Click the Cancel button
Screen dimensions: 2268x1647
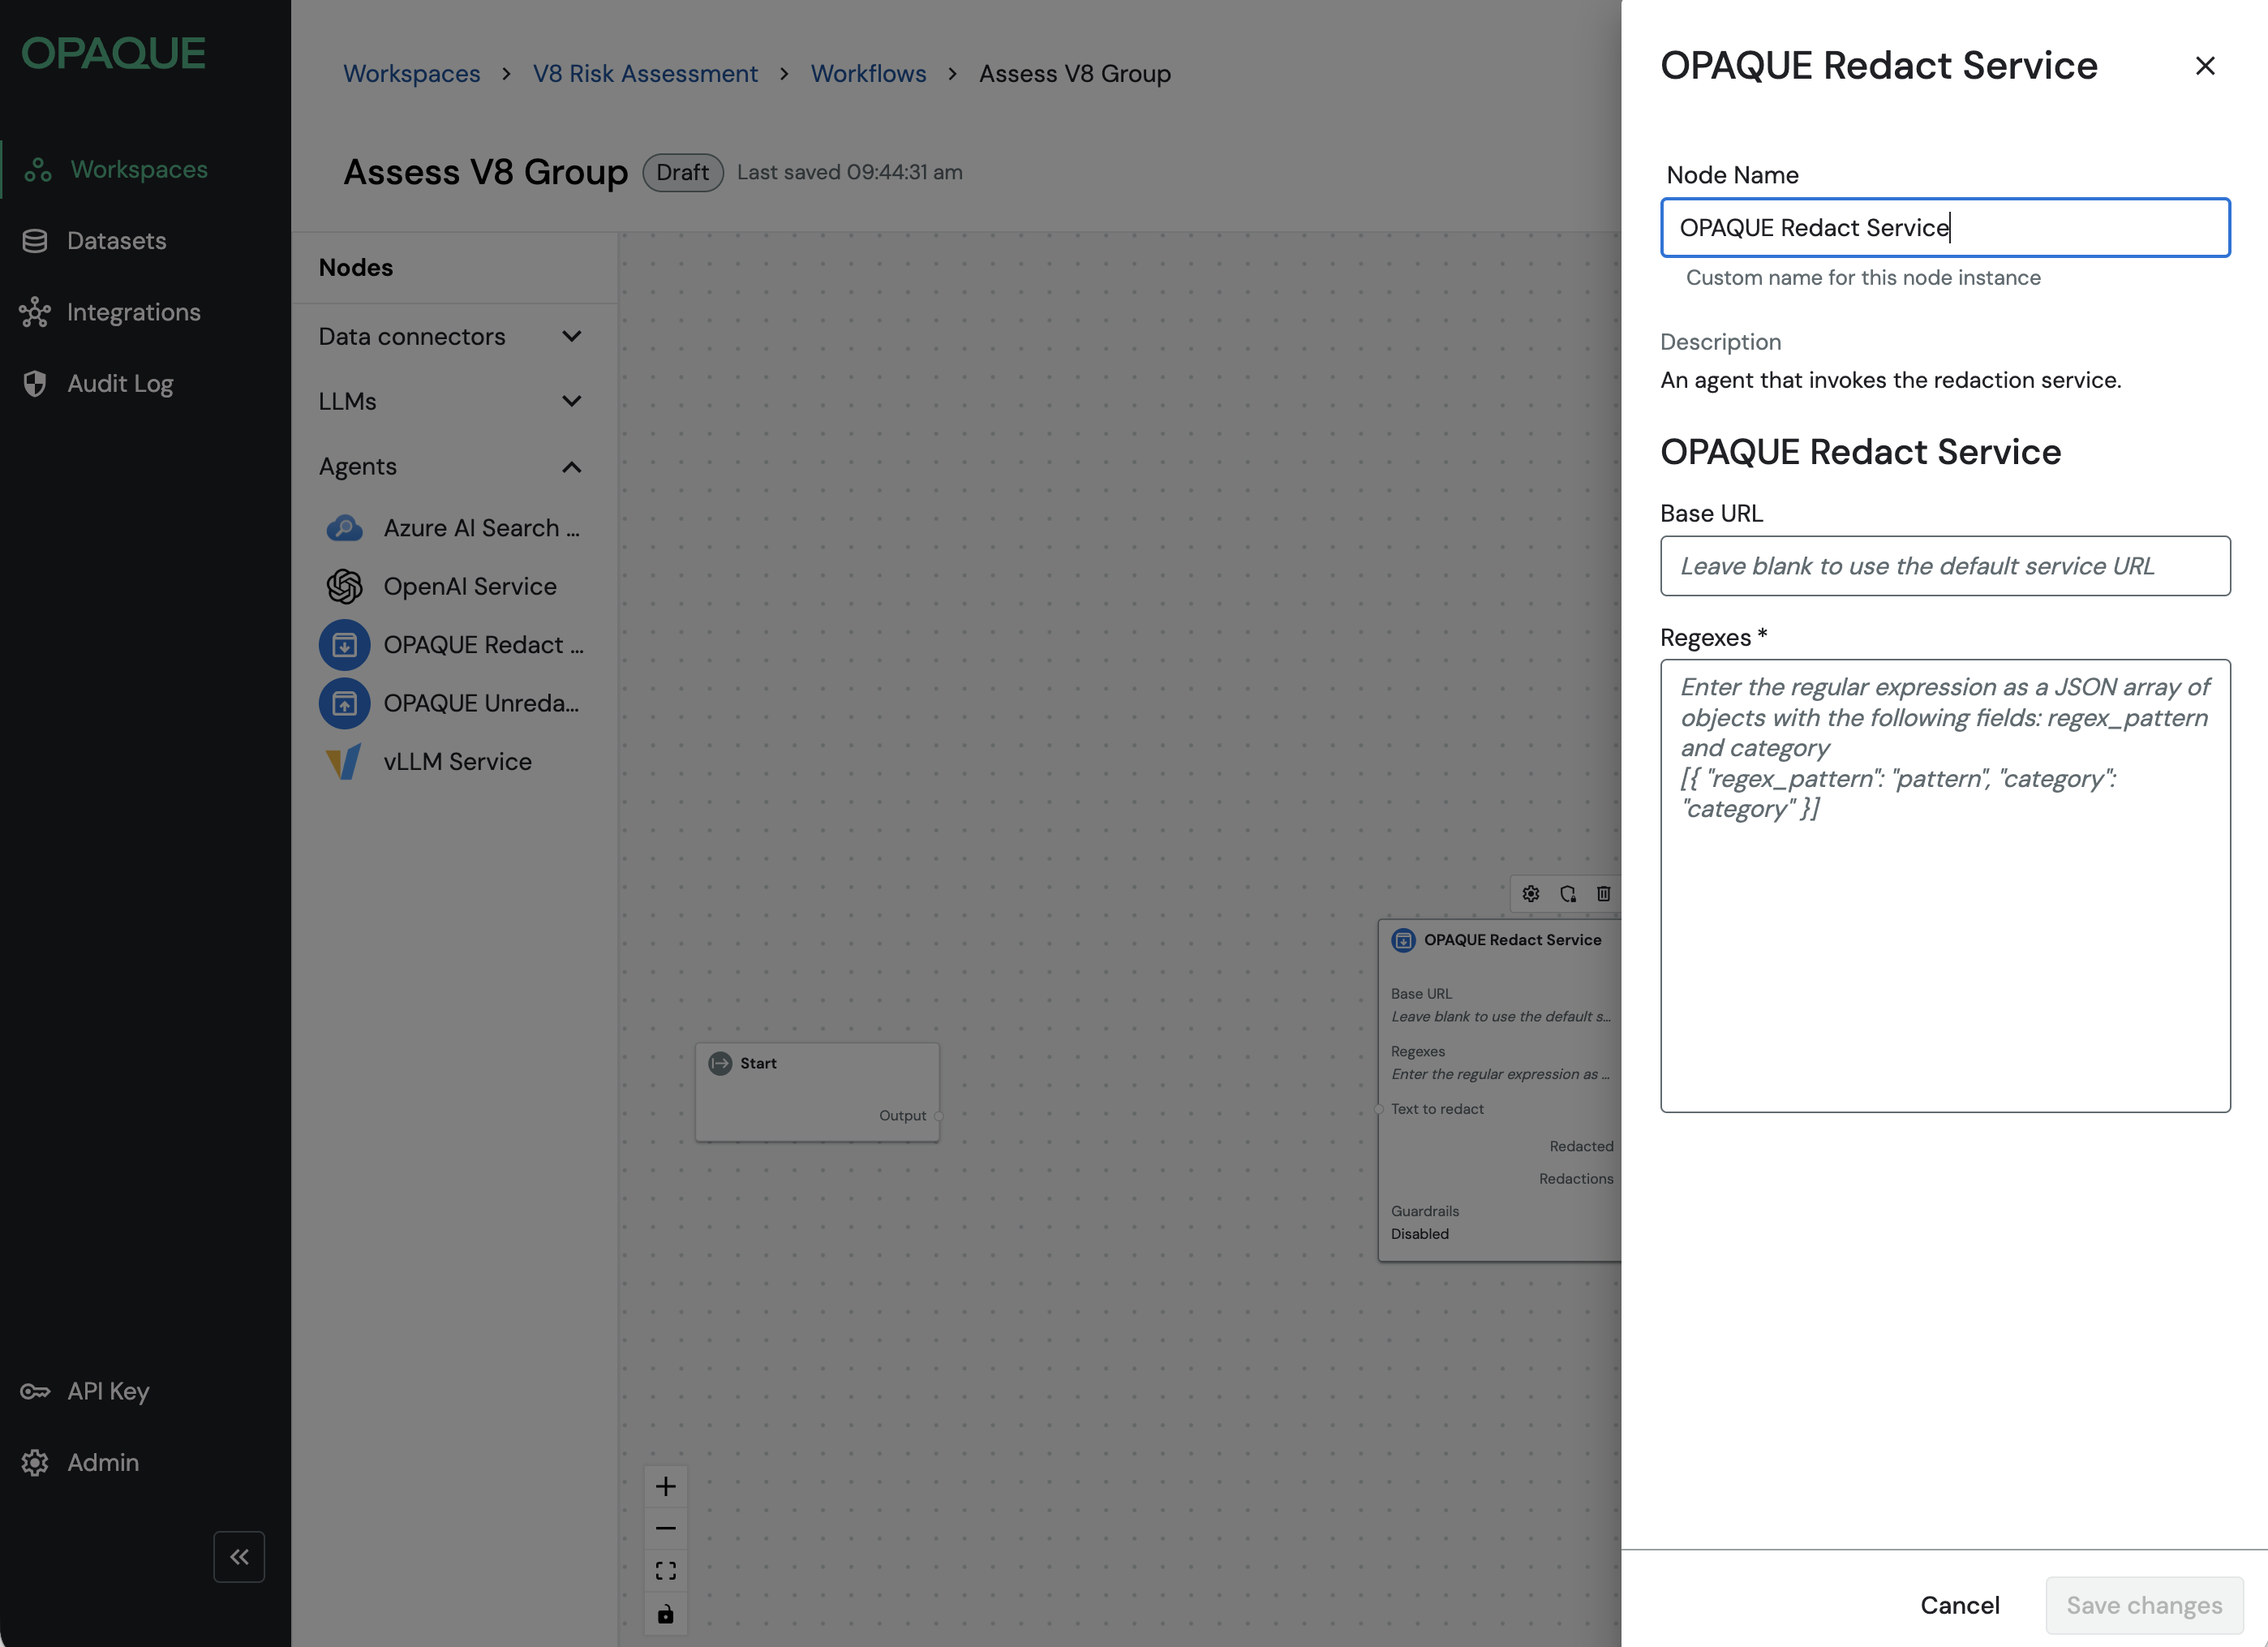(1959, 1605)
